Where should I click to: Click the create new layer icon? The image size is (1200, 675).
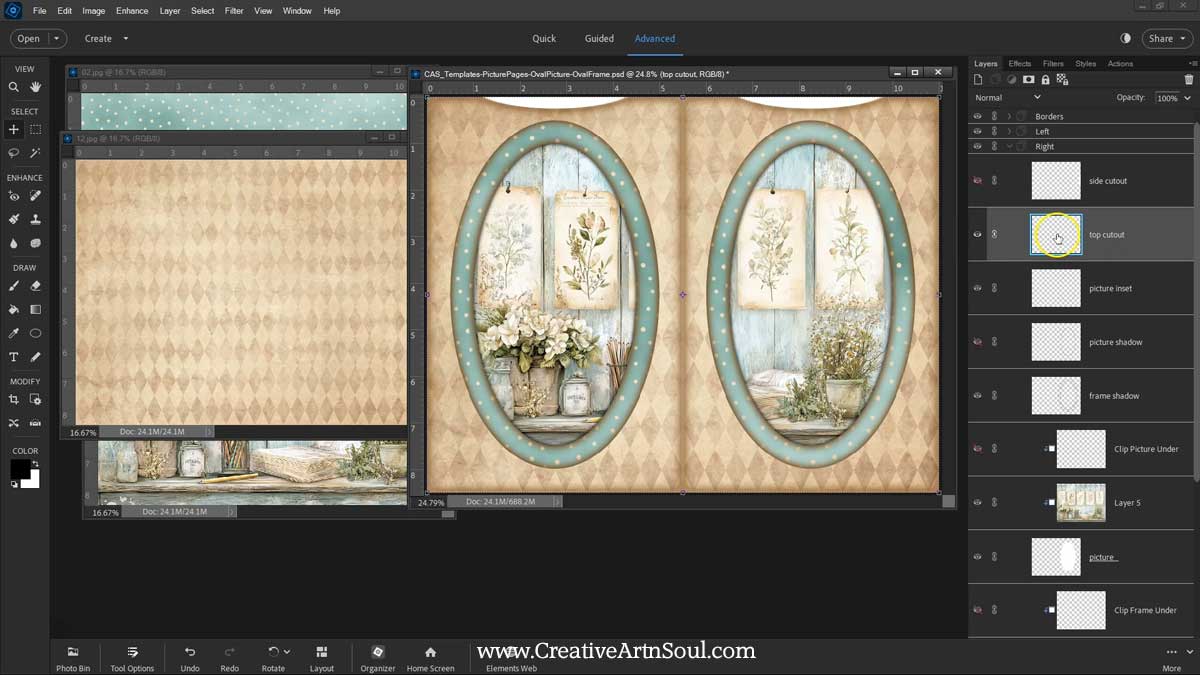coord(979,80)
